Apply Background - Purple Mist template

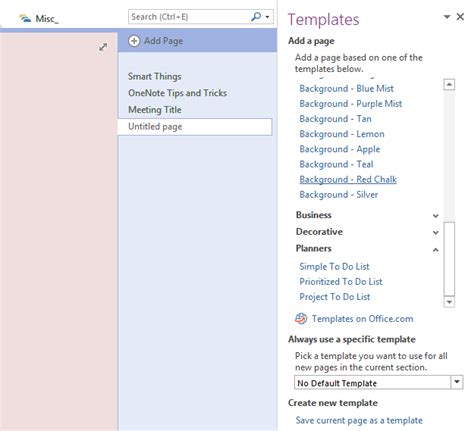point(351,104)
